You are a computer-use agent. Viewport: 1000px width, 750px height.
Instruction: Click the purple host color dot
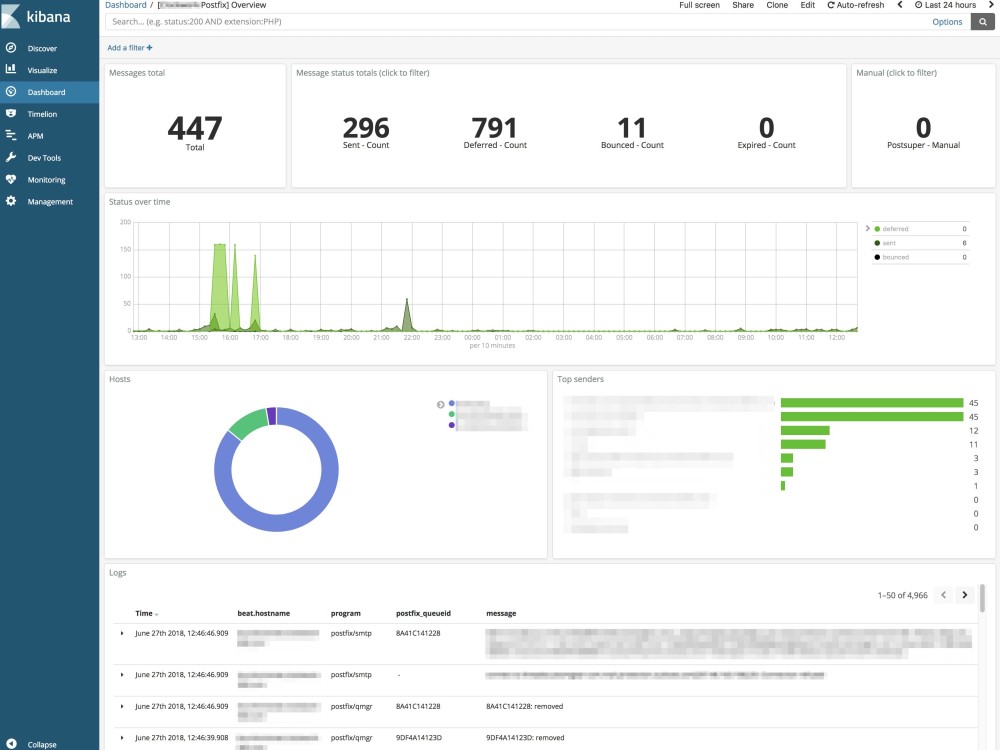tap(452, 425)
